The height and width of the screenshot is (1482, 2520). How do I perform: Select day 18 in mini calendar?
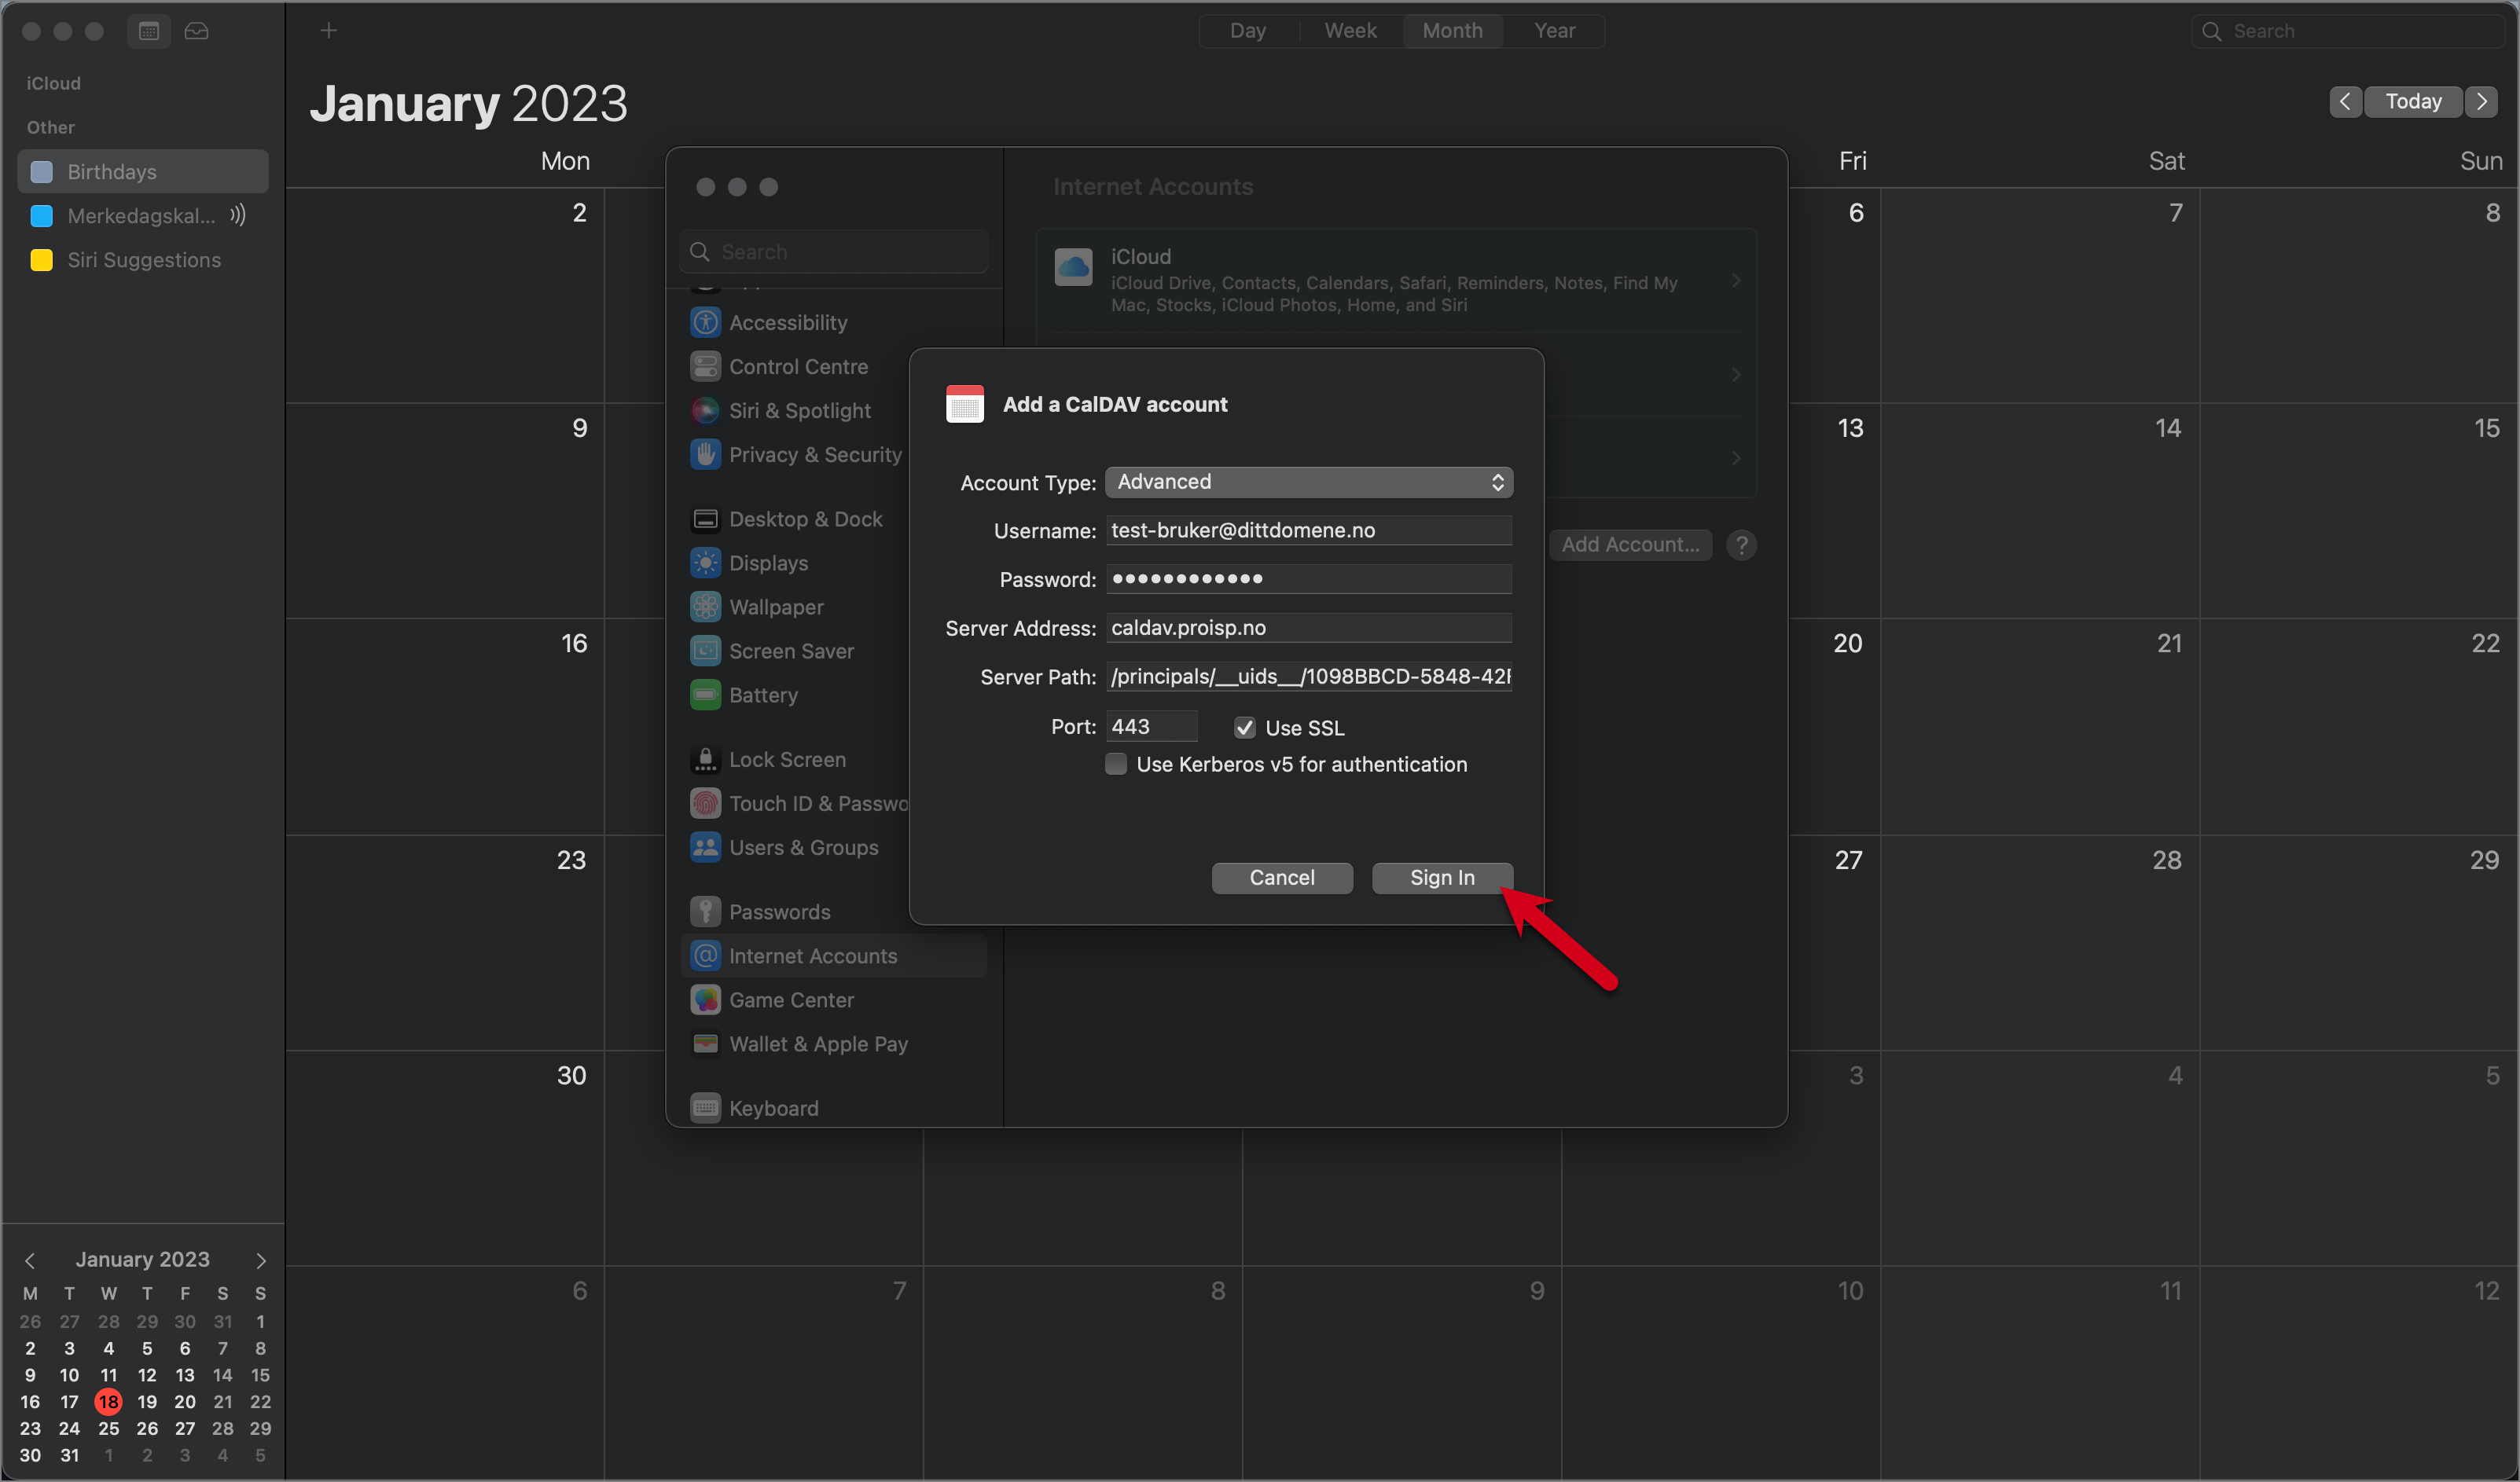pyautogui.click(x=108, y=1402)
